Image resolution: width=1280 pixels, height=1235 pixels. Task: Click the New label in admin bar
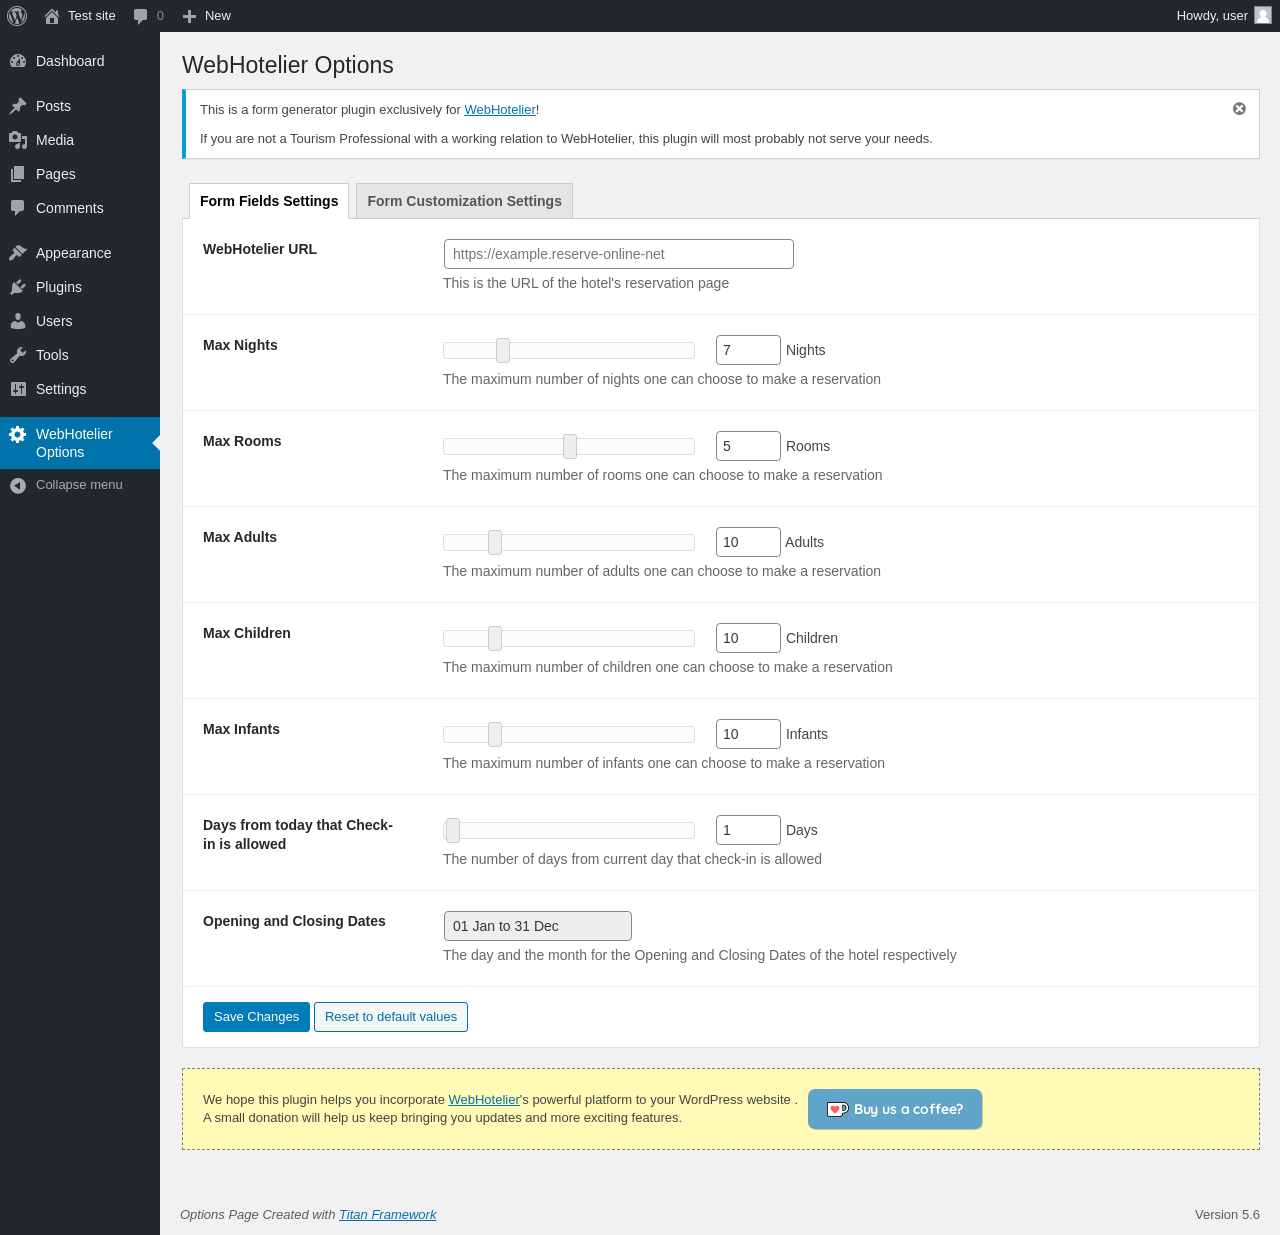click(x=218, y=16)
